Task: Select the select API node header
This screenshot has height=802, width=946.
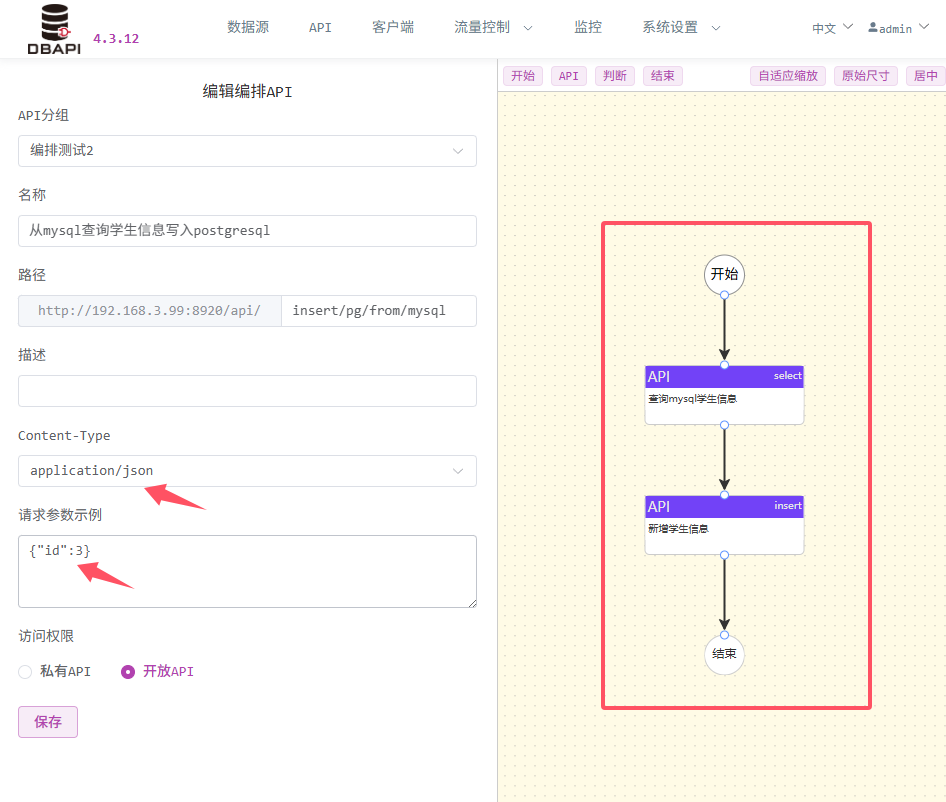Action: (x=724, y=376)
